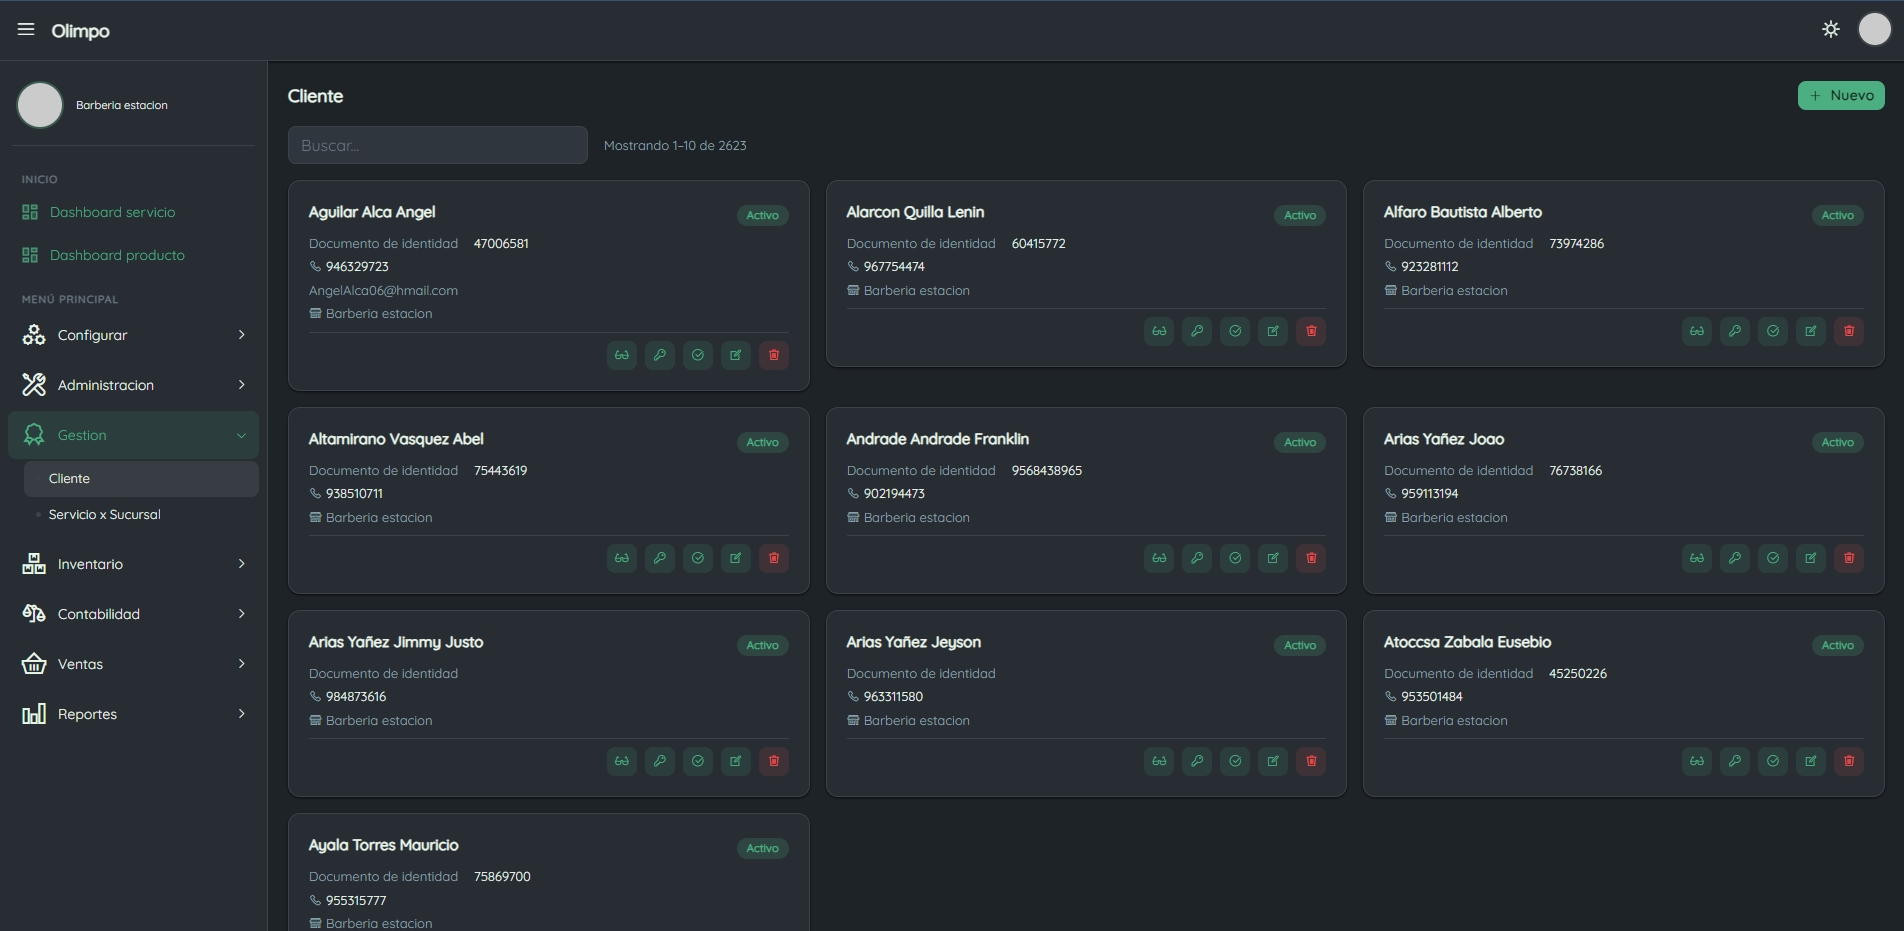
Task: Edit the Atoccsa Zabala Eusebio client
Action: click(1811, 761)
